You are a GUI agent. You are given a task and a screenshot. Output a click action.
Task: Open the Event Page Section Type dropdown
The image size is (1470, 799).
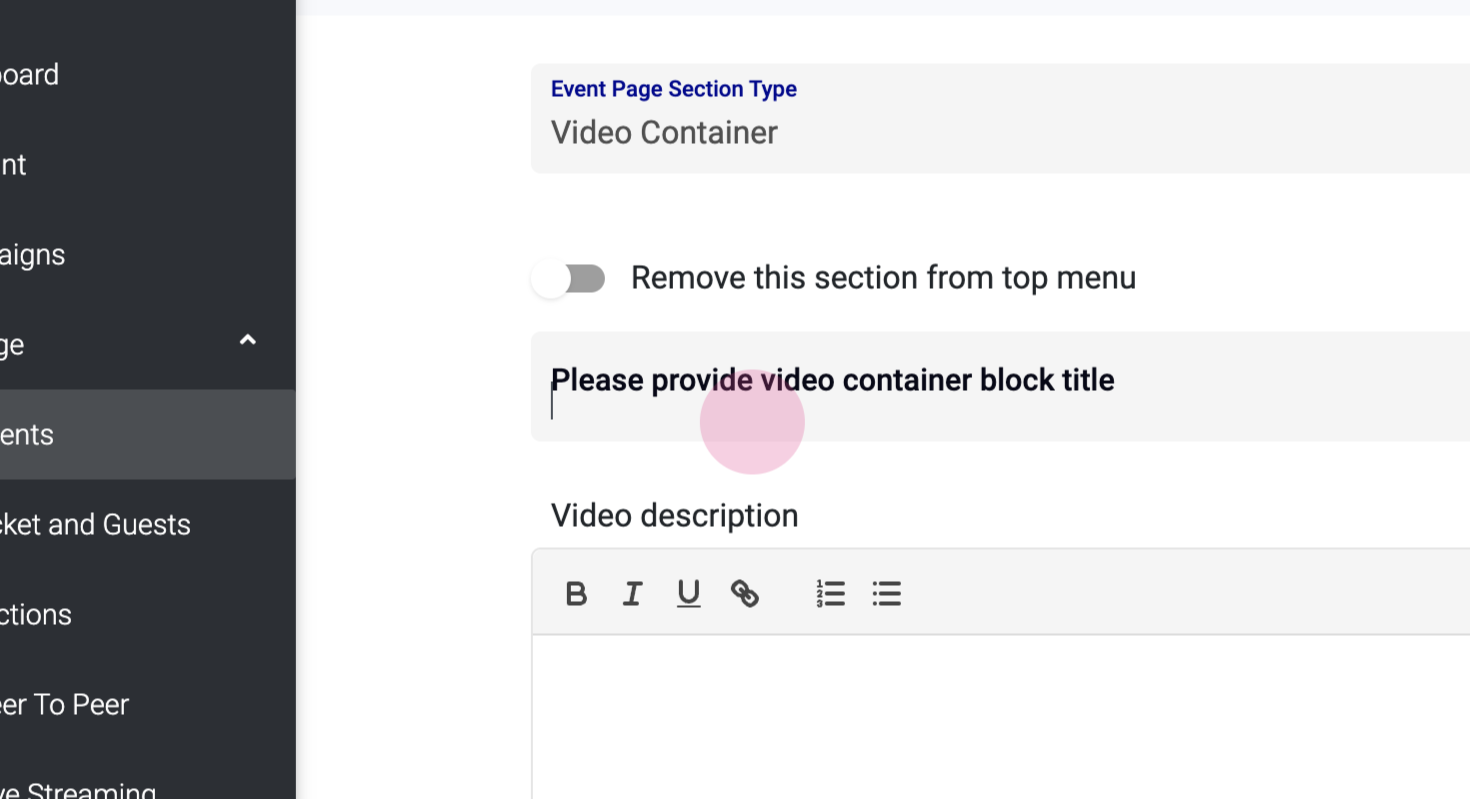click(1000, 119)
